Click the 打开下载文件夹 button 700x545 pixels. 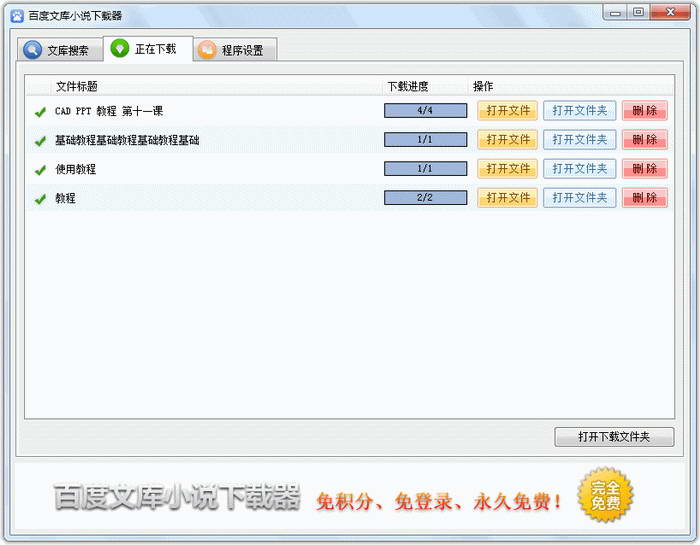click(614, 437)
